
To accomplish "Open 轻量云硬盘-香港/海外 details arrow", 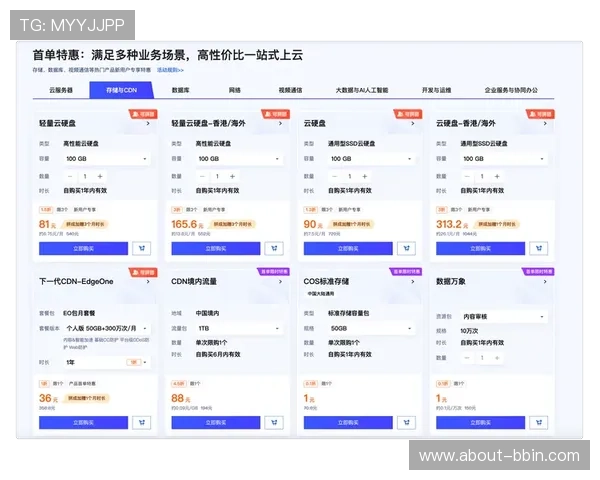I will point(280,123).
